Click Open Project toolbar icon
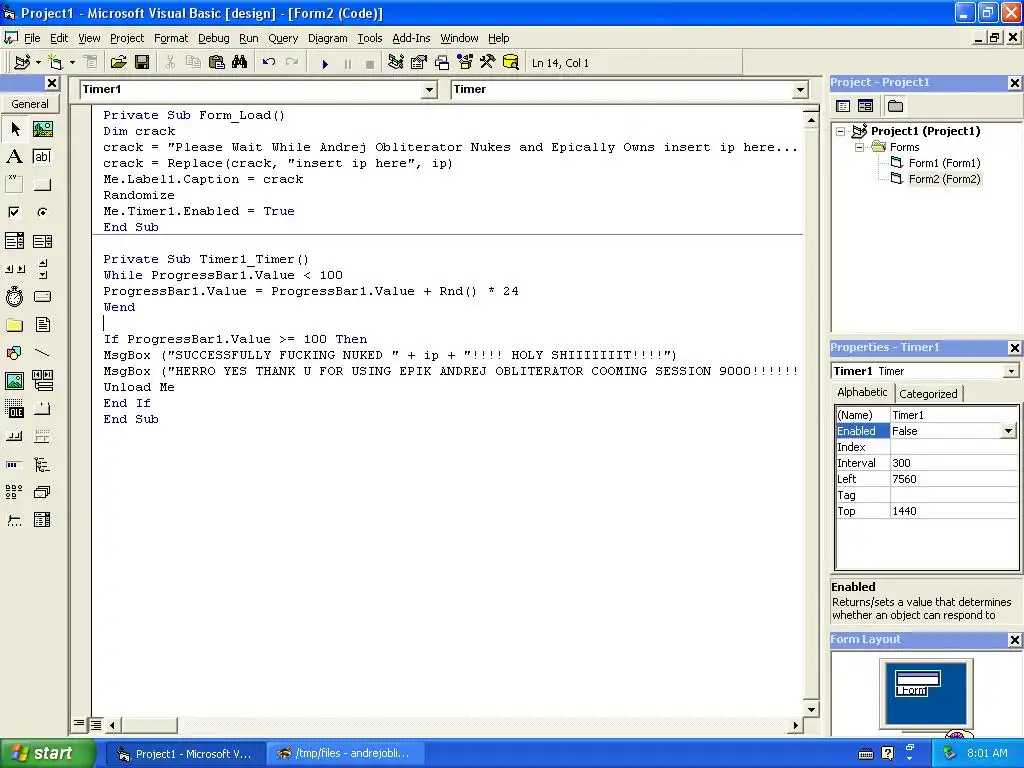The height and width of the screenshot is (768, 1024). (x=118, y=63)
